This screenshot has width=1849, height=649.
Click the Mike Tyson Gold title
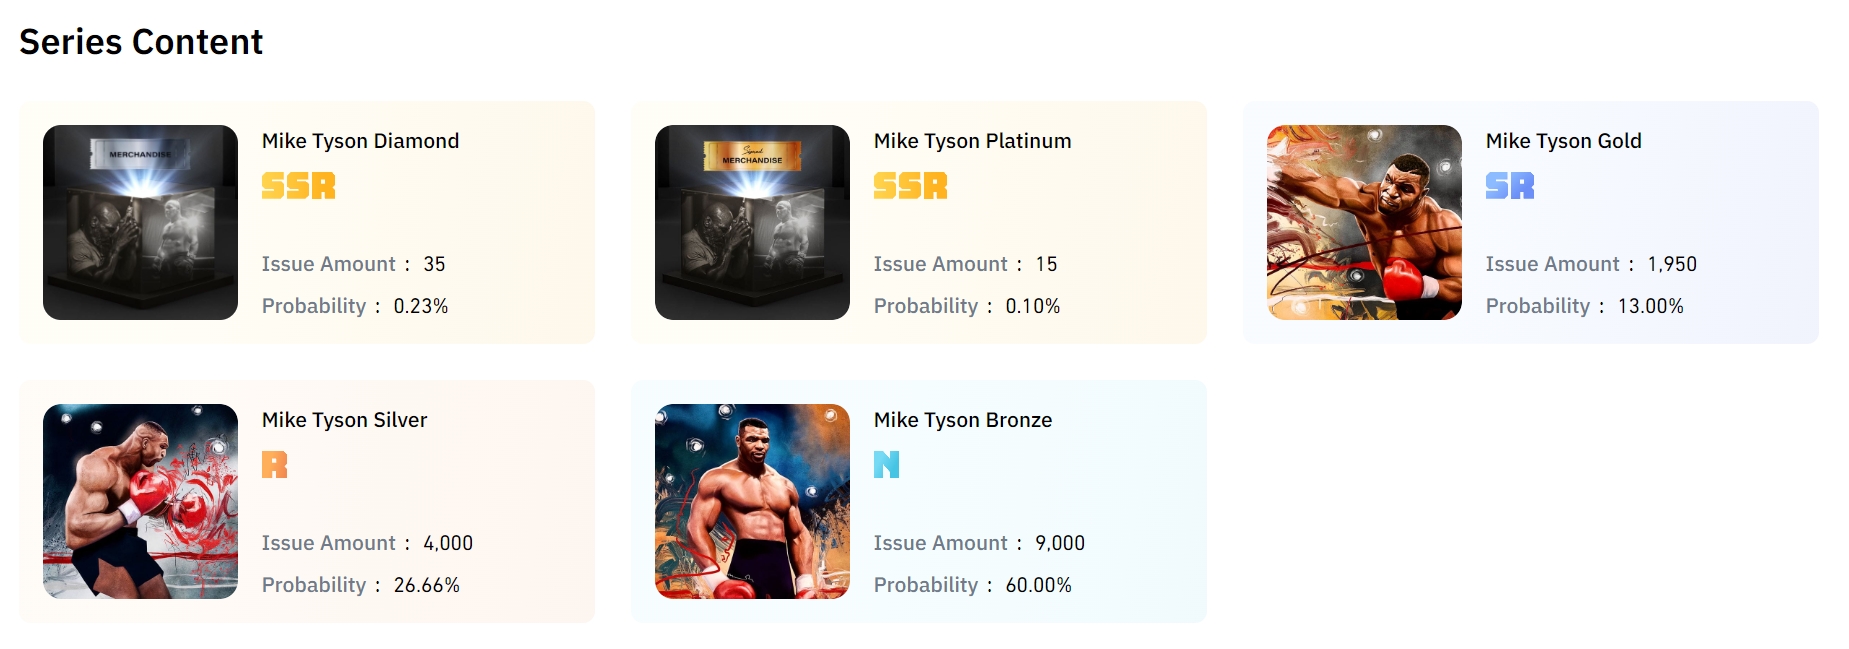point(1563,141)
